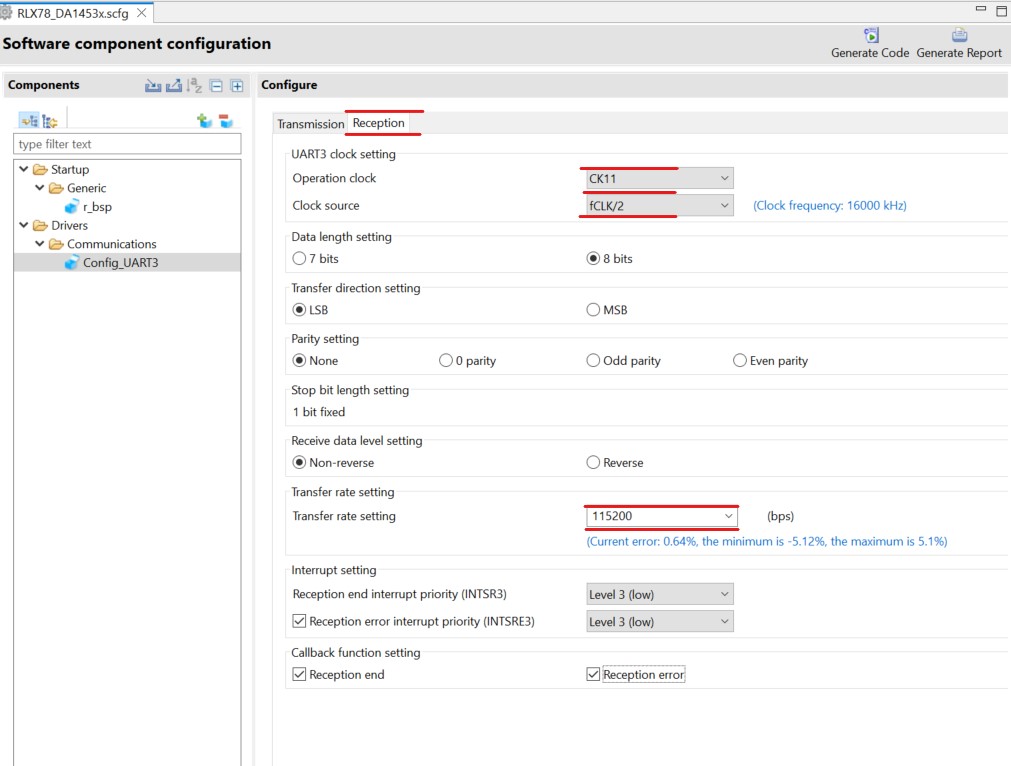Toggle Reception error interrupt priority checkbox
1011x766 pixels.
coord(299,621)
